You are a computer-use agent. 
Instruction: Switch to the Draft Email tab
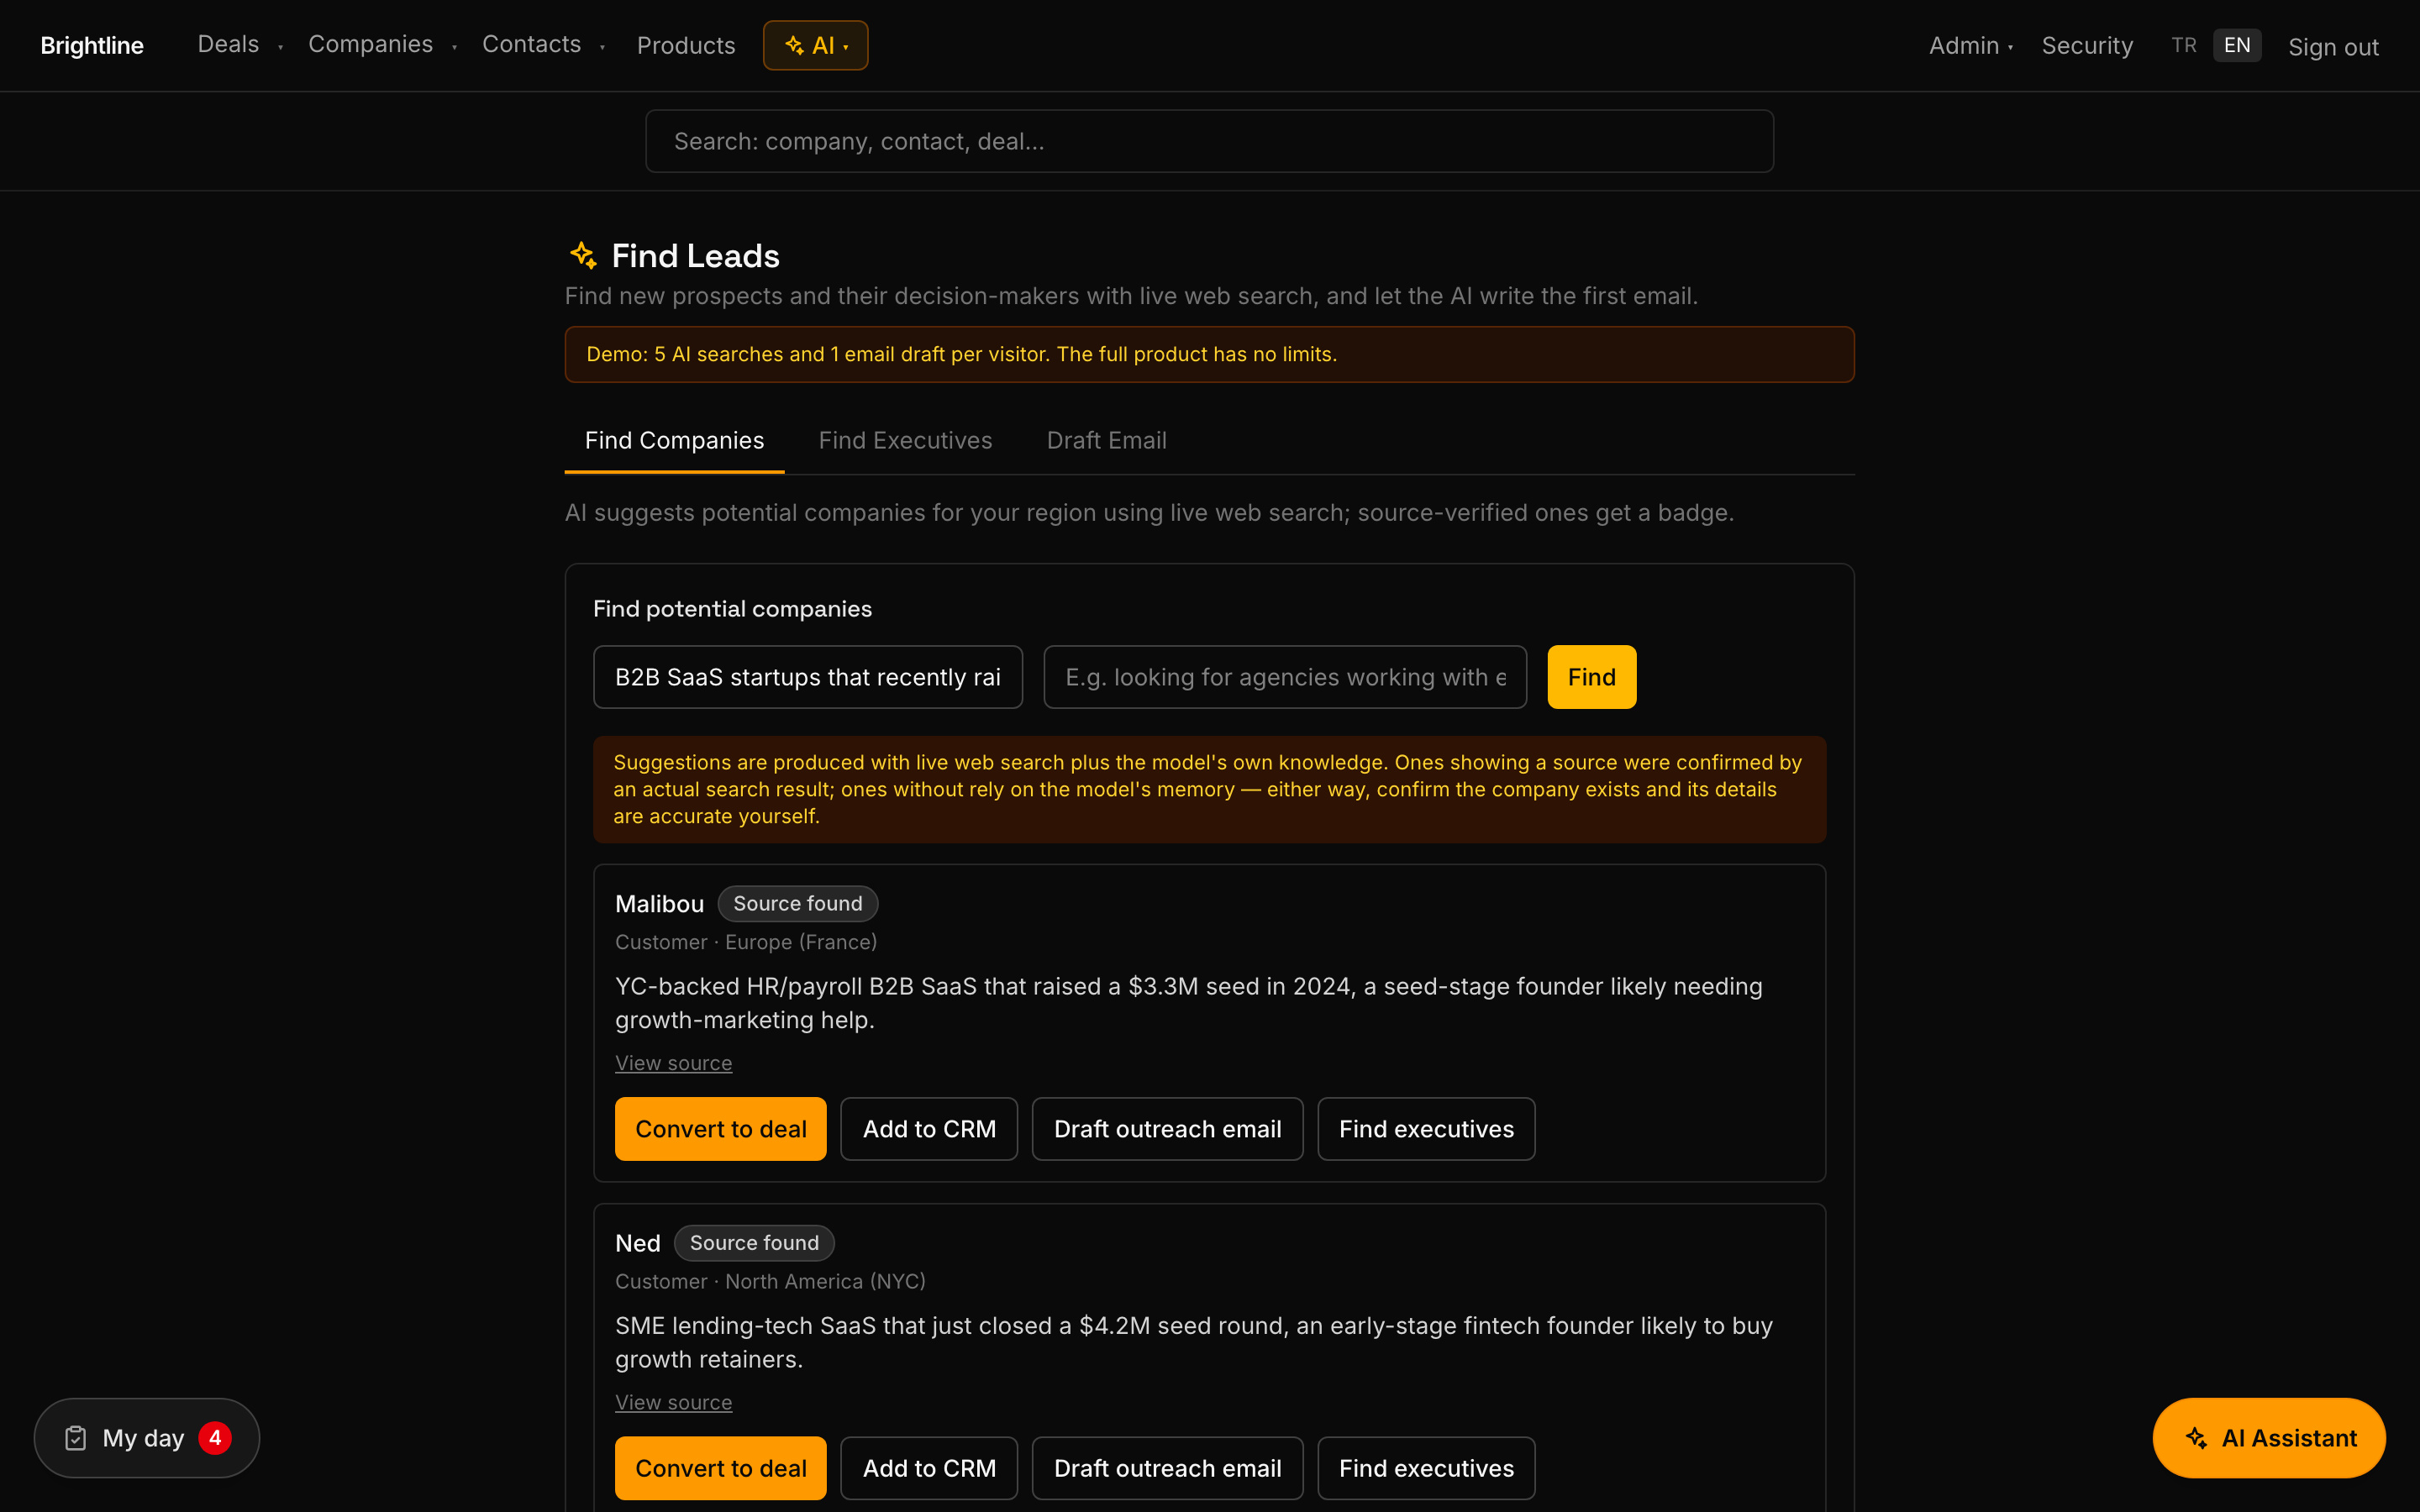point(1106,440)
